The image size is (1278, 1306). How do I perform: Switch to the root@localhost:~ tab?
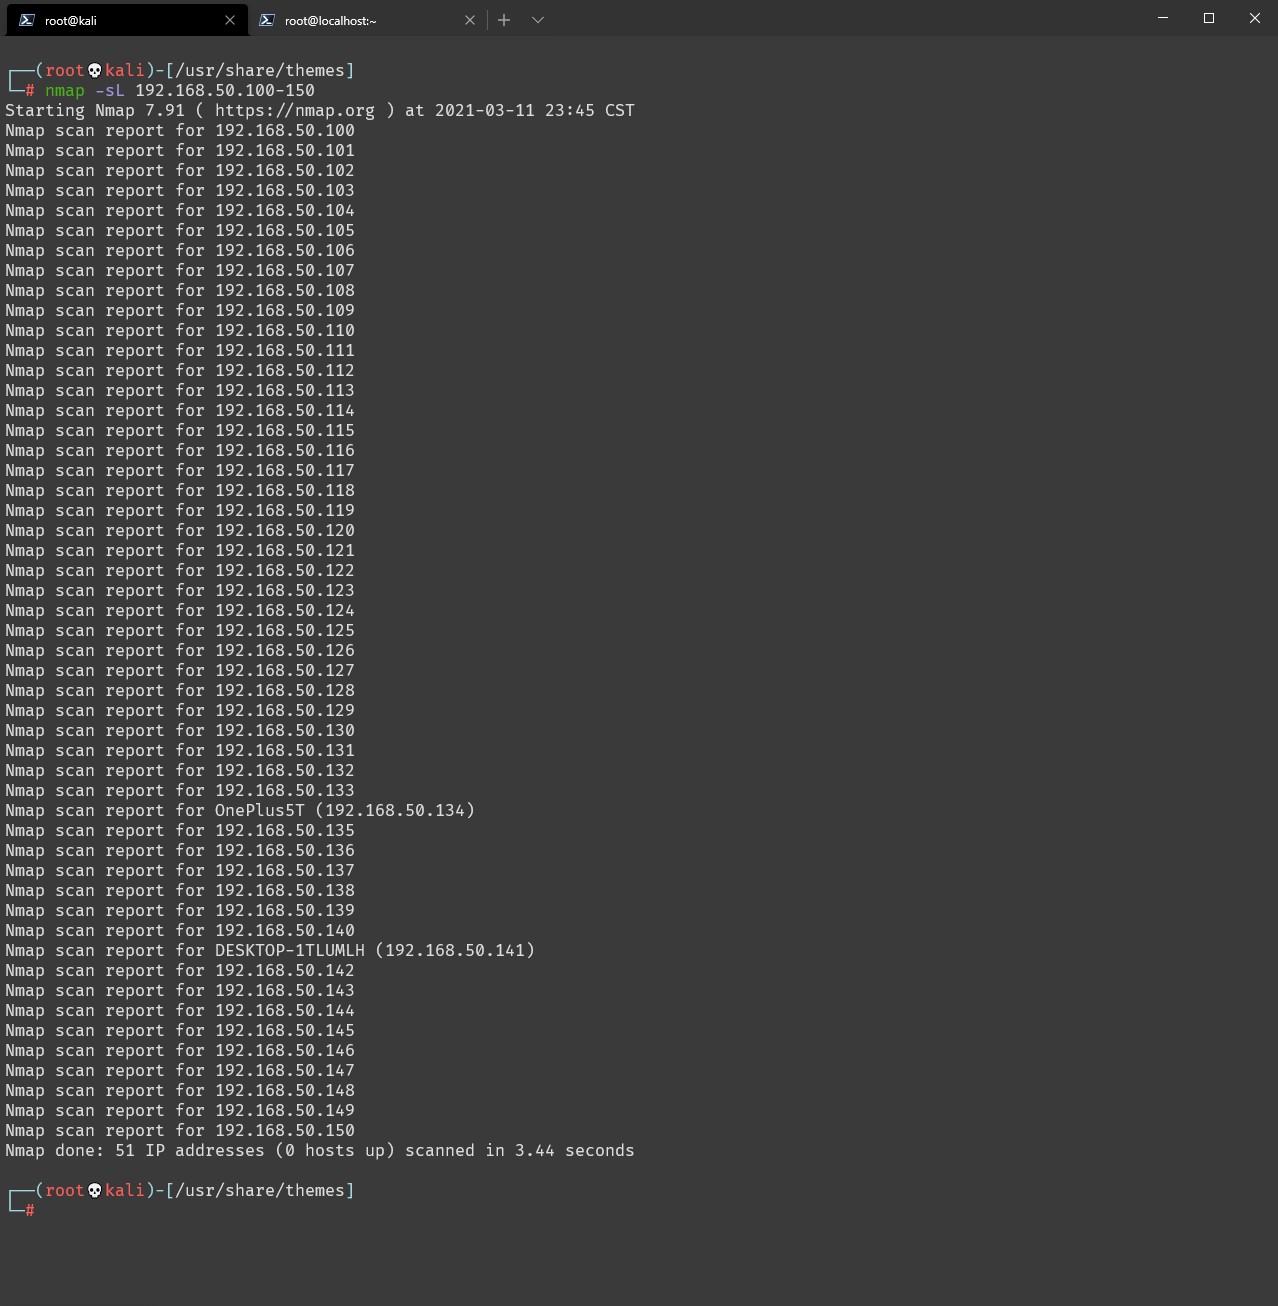coord(367,20)
